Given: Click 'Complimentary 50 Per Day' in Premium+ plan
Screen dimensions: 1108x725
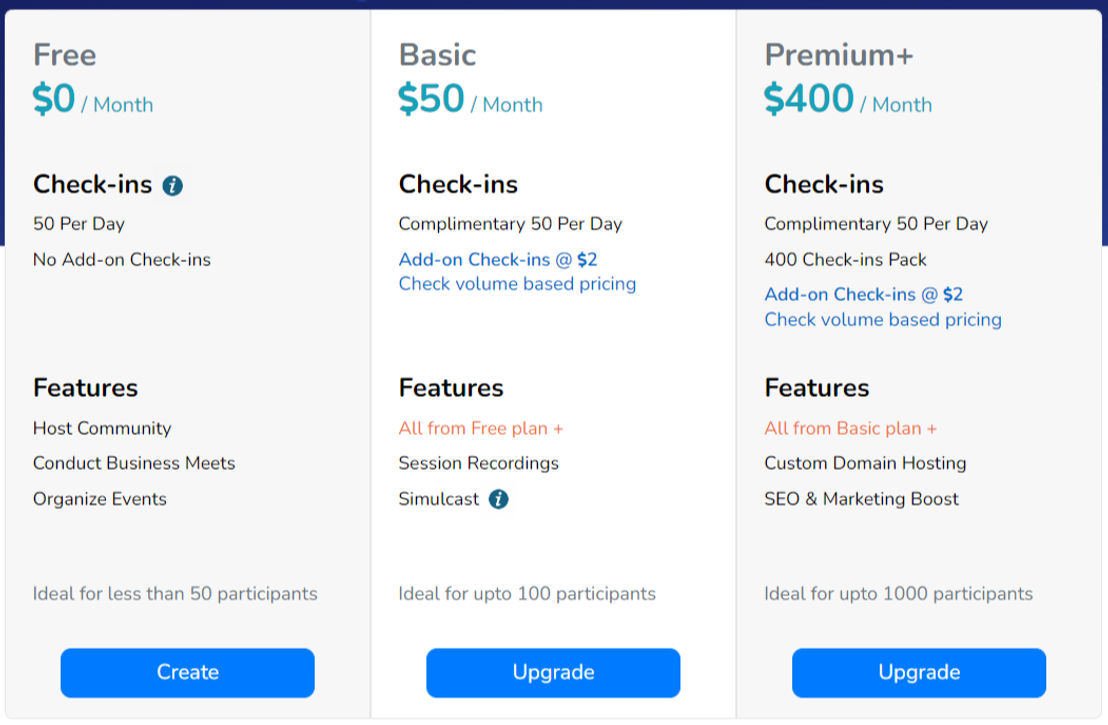Looking at the screenshot, I should [876, 224].
